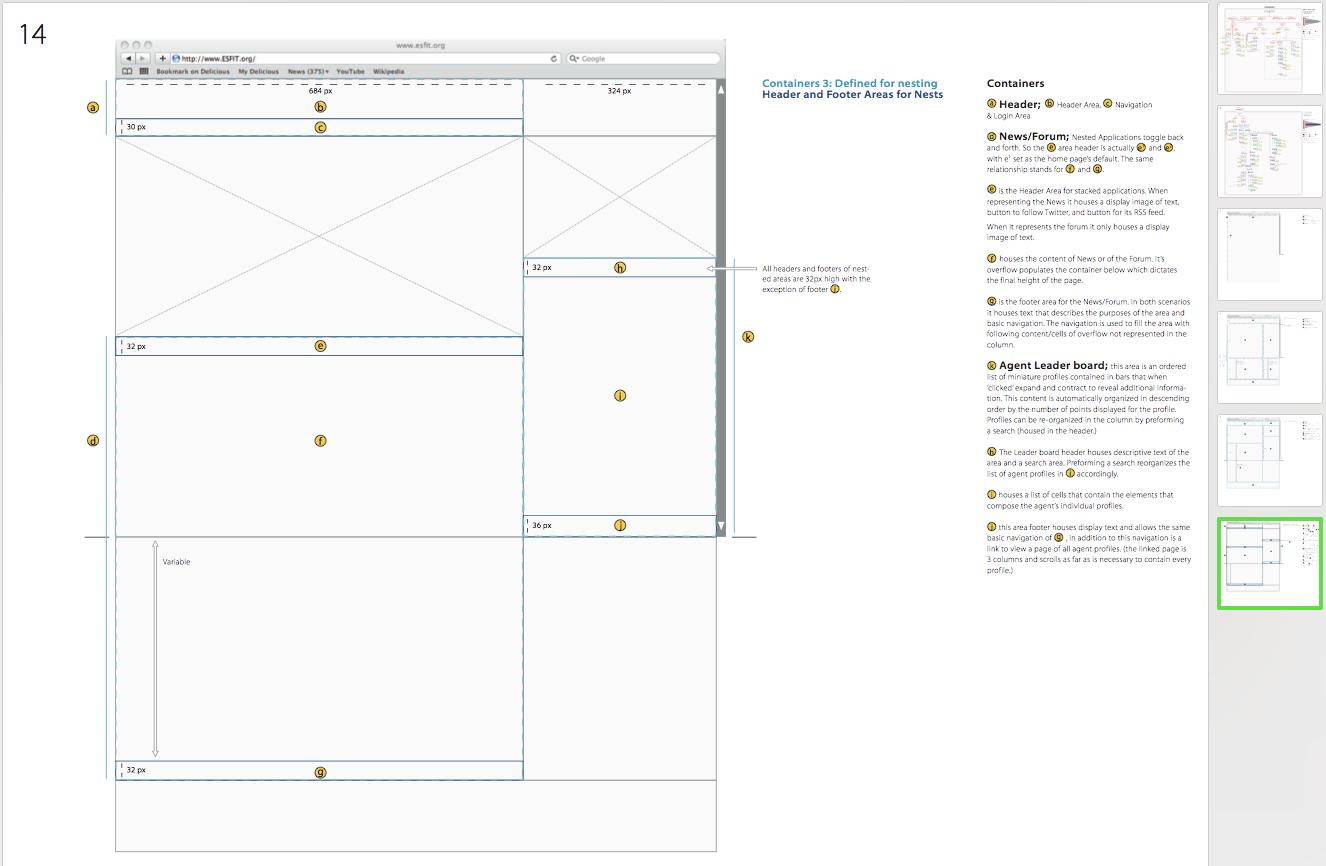Click marker i in the right wireframe column
This screenshot has height=866, width=1326.
(620, 396)
